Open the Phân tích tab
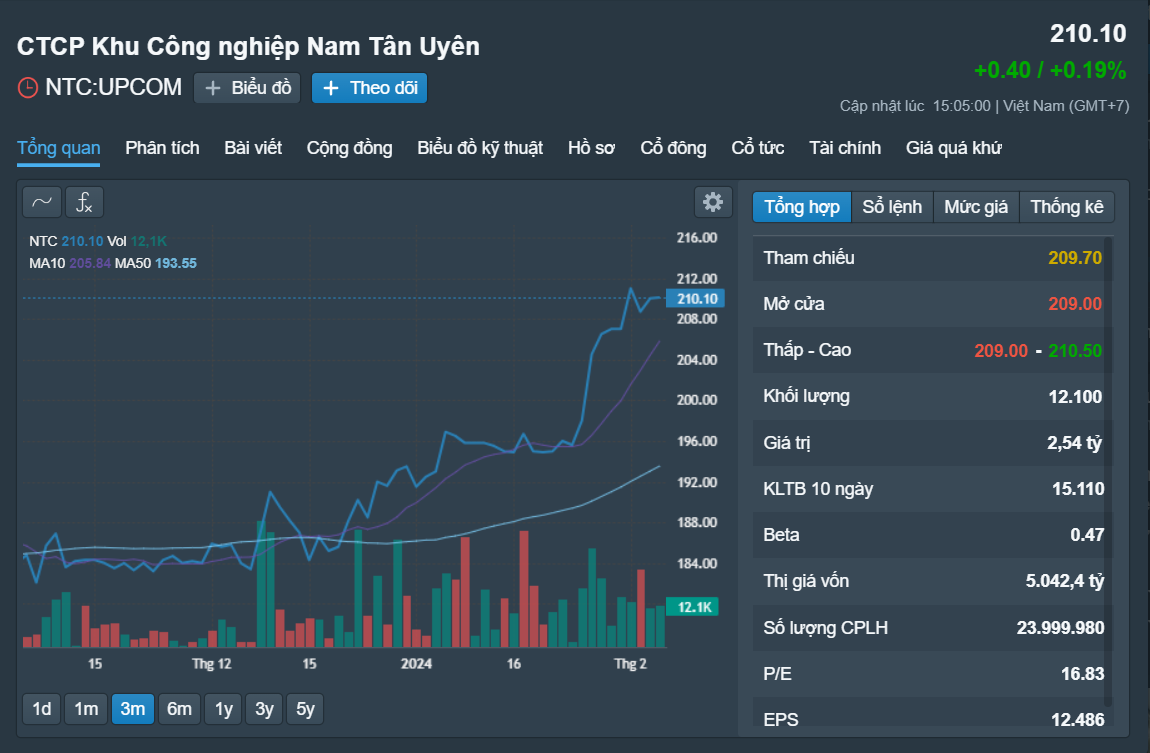The height and width of the screenshot is (753, 1150). coord(162,148)
